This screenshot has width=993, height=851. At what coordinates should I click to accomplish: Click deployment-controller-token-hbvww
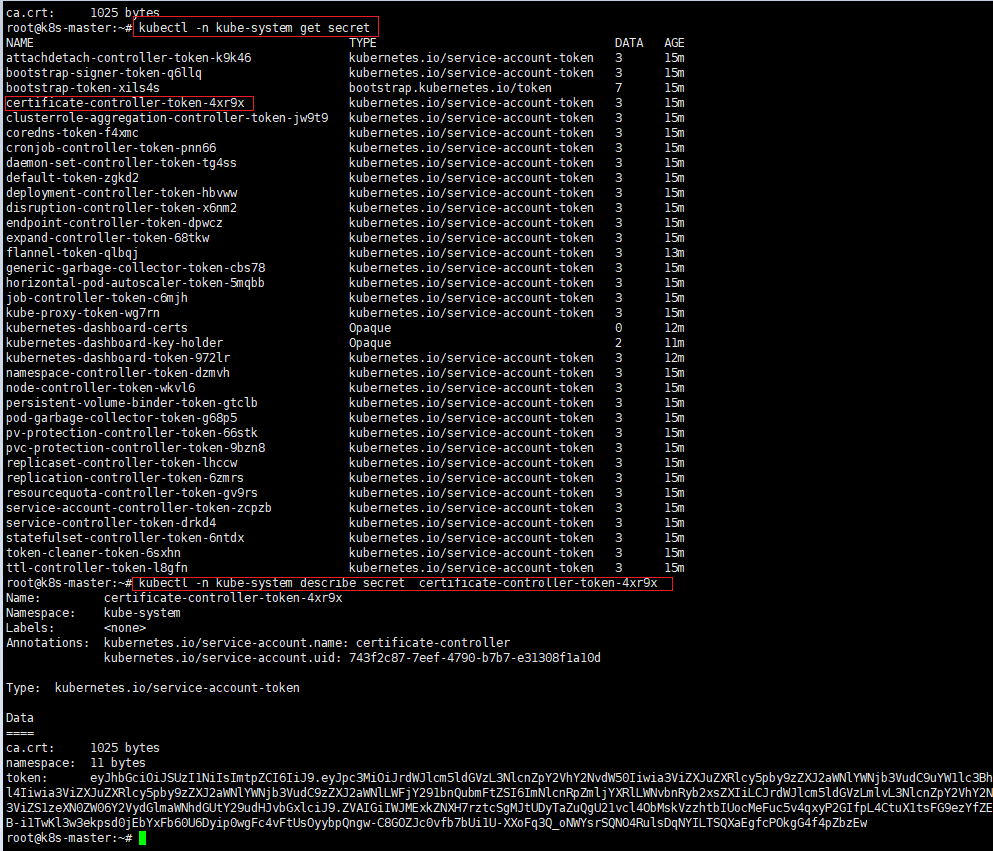click(x=122, y=192)
